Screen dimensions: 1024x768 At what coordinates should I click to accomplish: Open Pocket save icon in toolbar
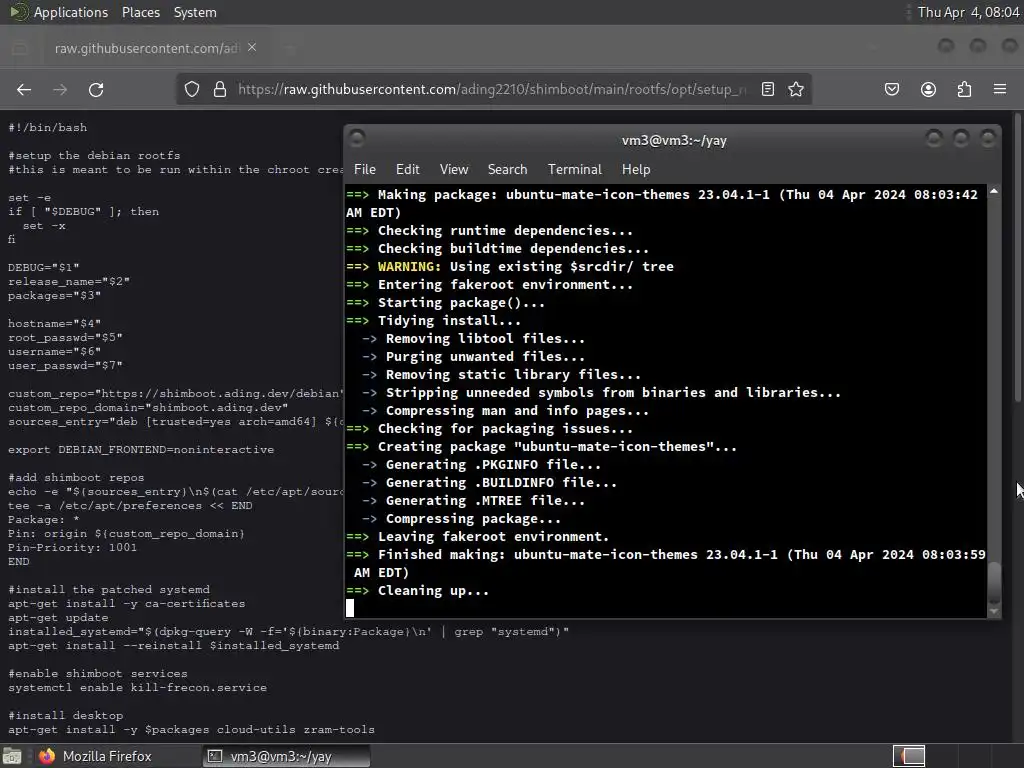[892, 89]
